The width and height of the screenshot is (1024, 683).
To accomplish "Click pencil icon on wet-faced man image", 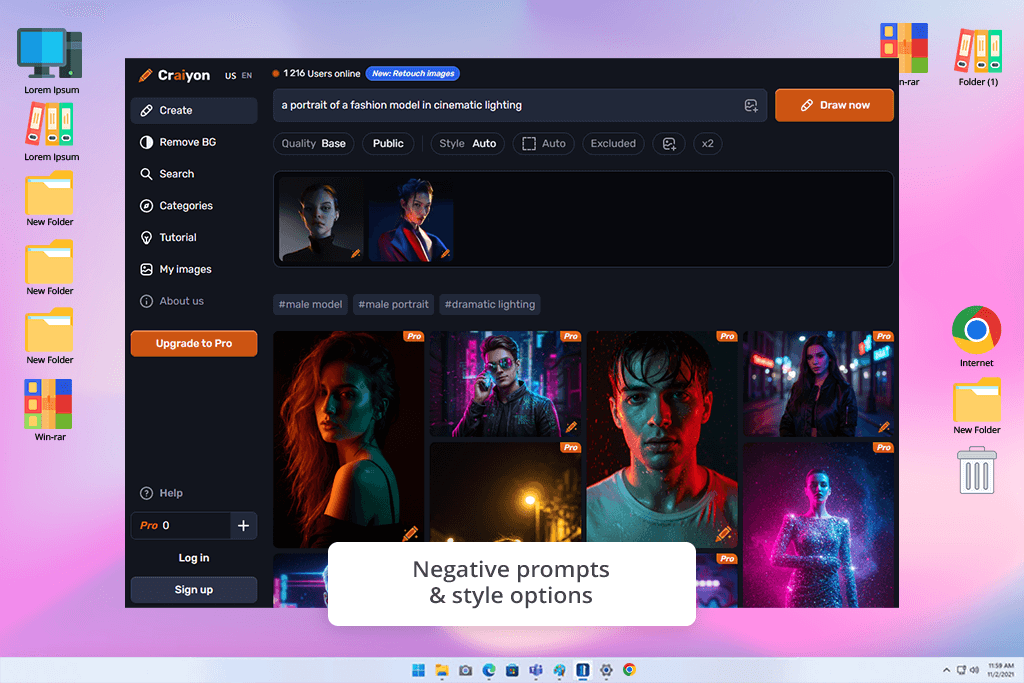I will tap(723, 533).
